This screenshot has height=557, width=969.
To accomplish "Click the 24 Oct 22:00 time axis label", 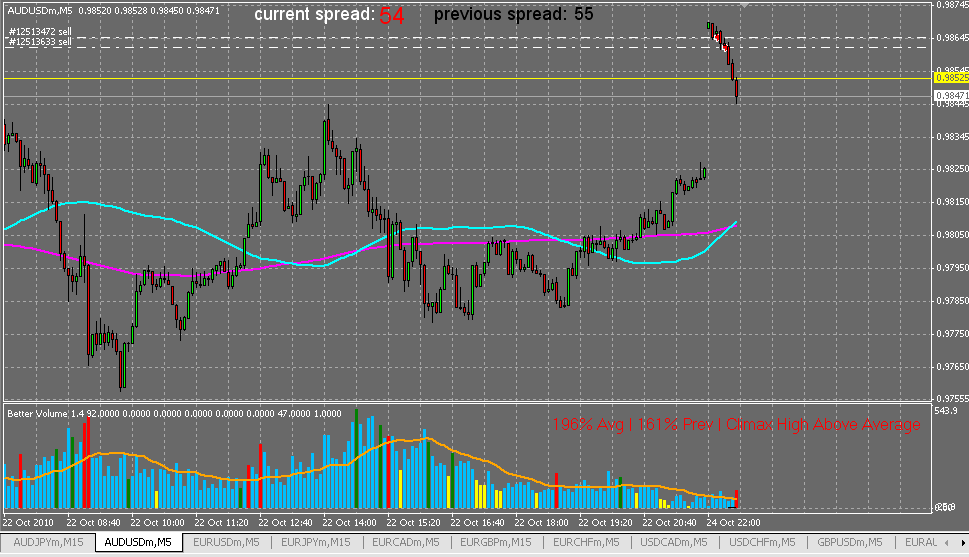I will pyautogui.click(x=734, y=522).
